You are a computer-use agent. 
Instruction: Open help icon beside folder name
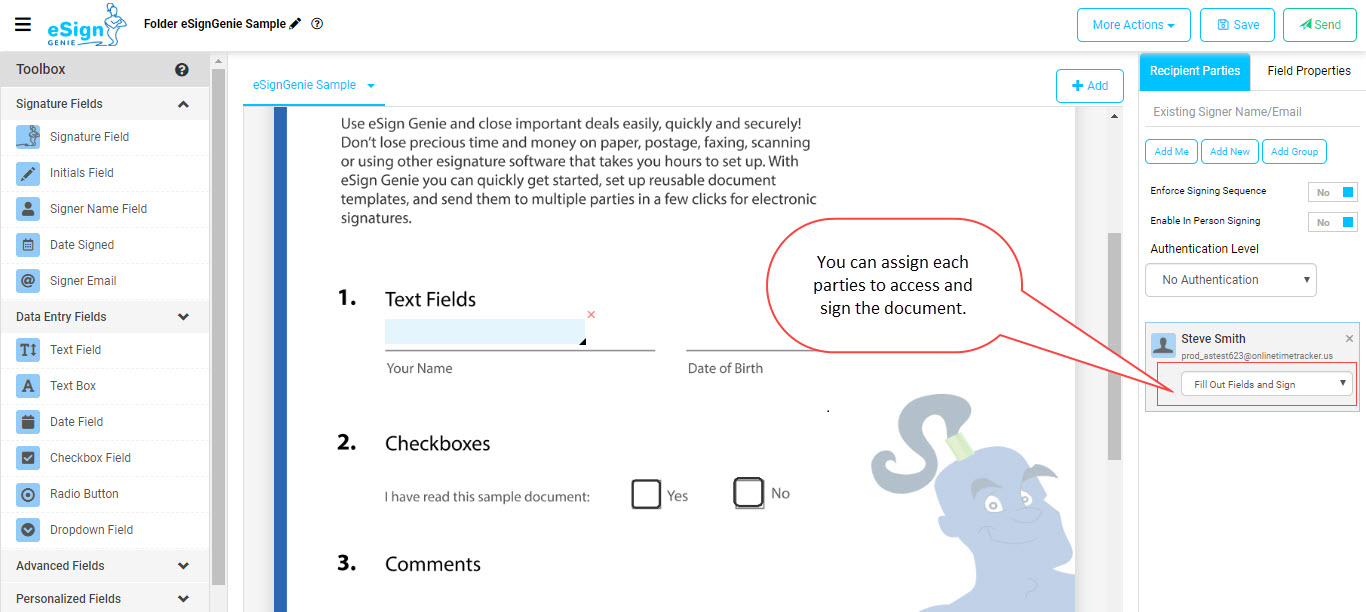(317, 23)
